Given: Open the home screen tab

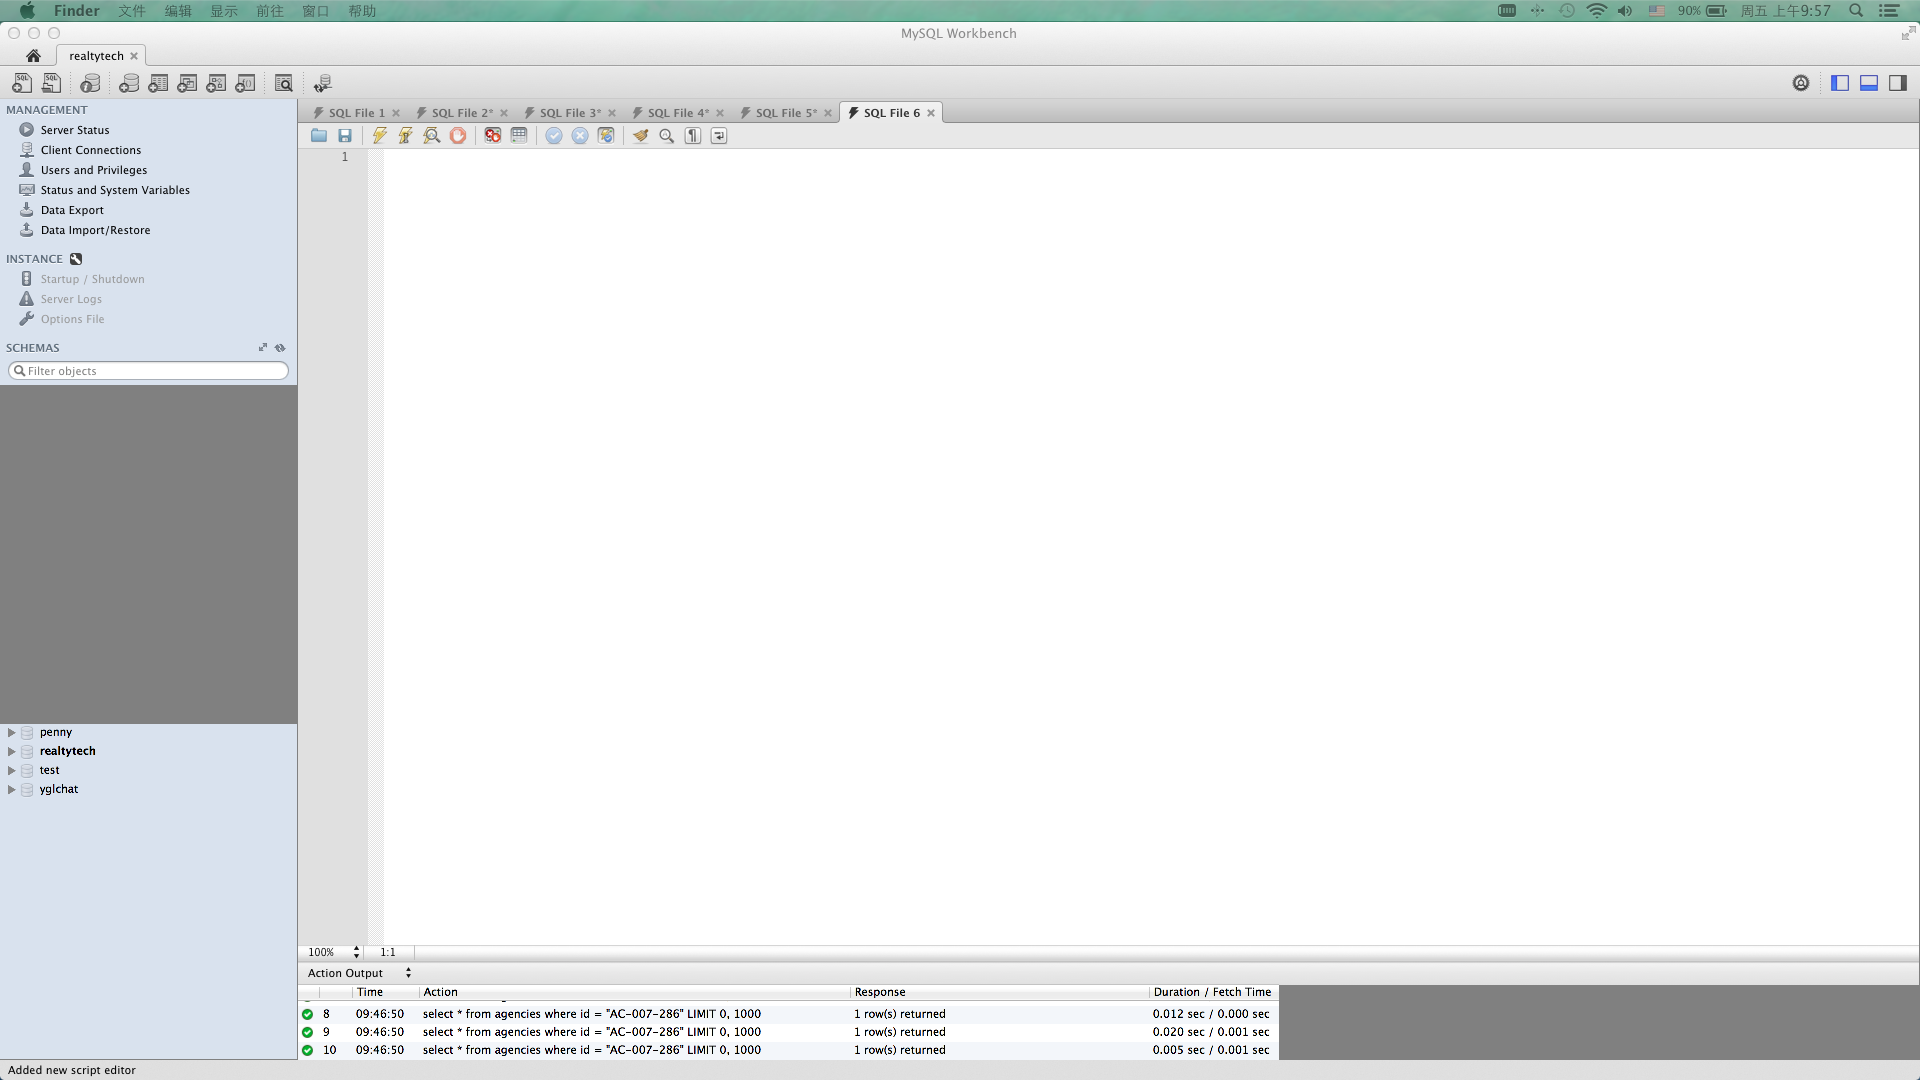Looking at the screenshot, I should point(33,56).
